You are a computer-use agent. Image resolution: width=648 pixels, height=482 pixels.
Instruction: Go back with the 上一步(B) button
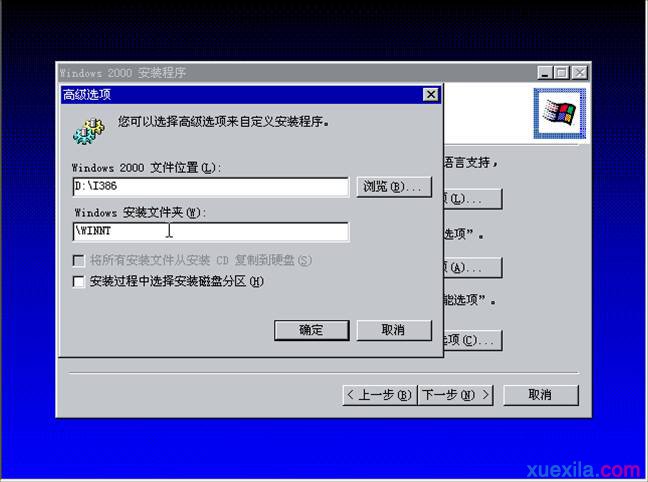(378, 394)
